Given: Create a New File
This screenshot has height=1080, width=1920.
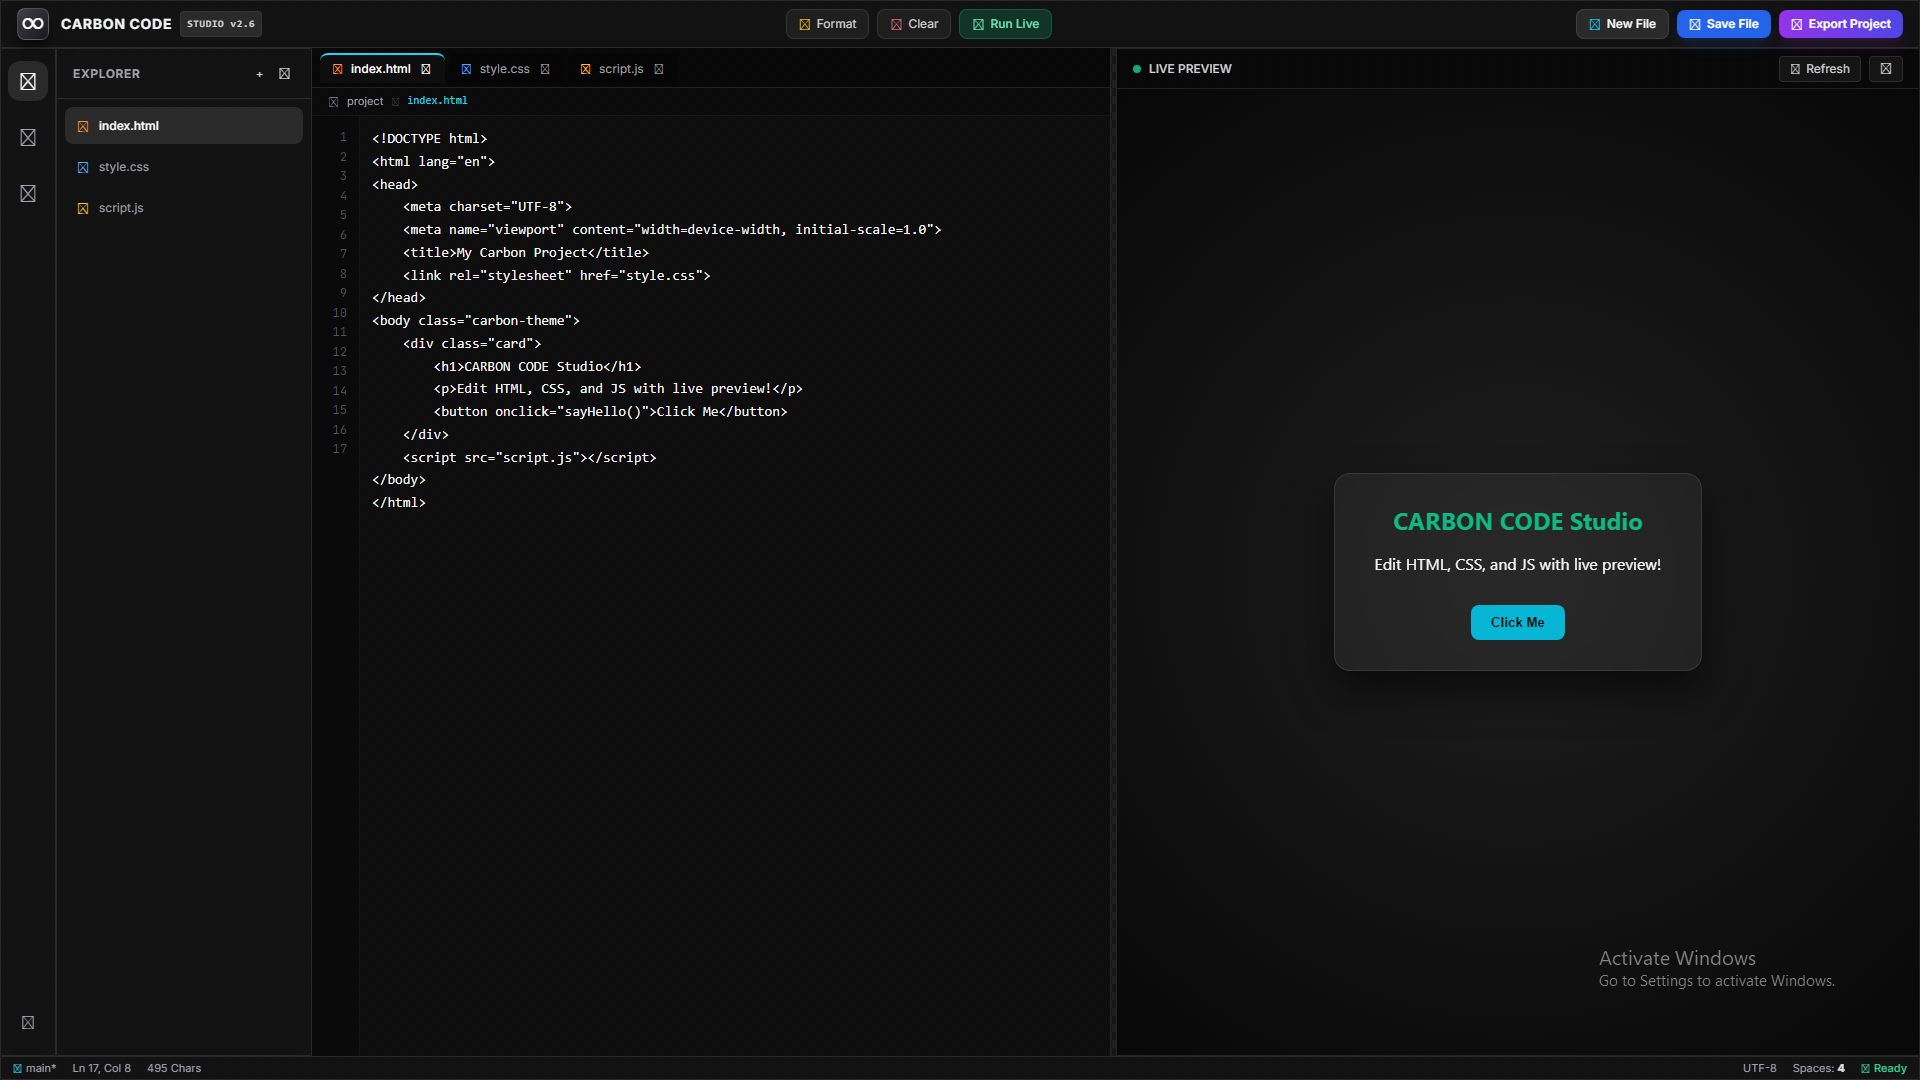Looking at the screenshot, I should pyautogui.click(x=1622, y=24).
